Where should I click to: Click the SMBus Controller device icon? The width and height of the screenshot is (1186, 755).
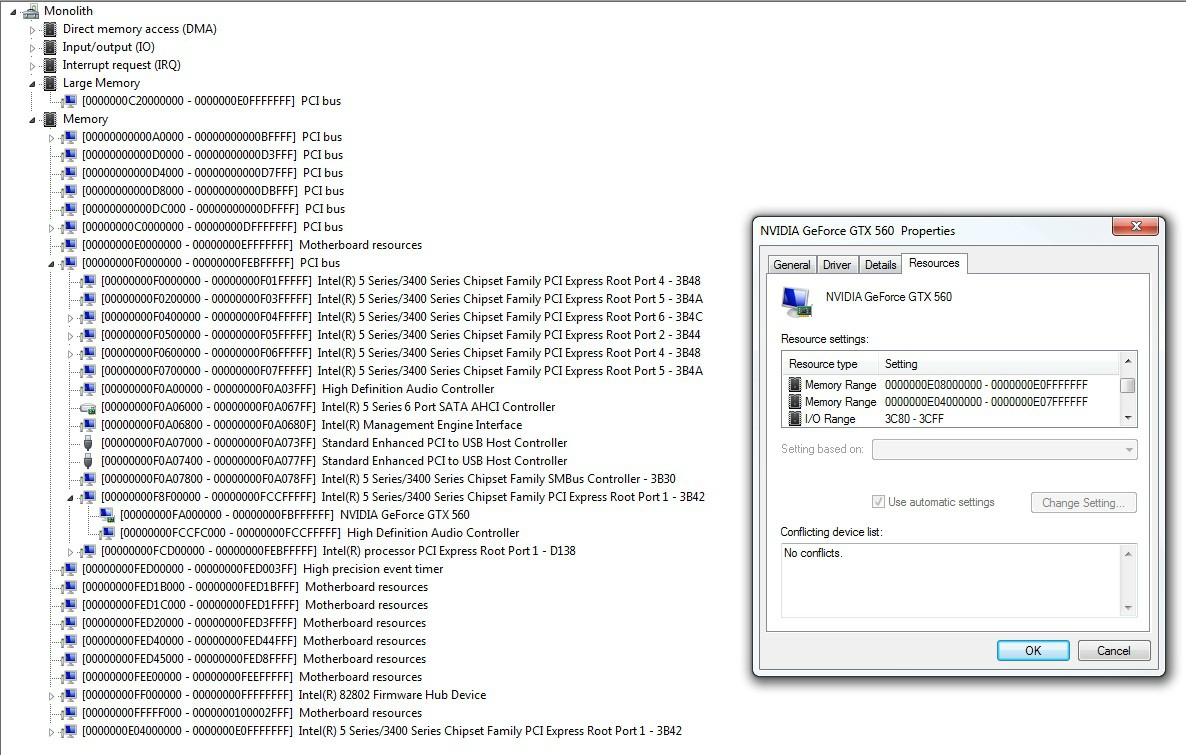pos(88,479)
